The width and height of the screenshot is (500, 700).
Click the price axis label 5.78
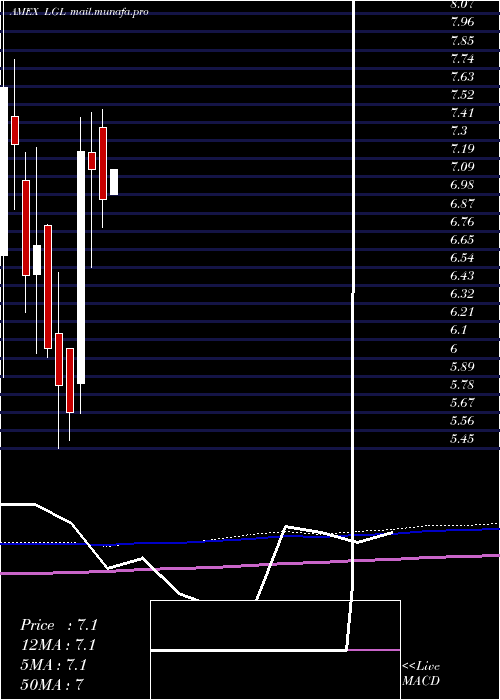pyautogui.click(x=462, y=384)
